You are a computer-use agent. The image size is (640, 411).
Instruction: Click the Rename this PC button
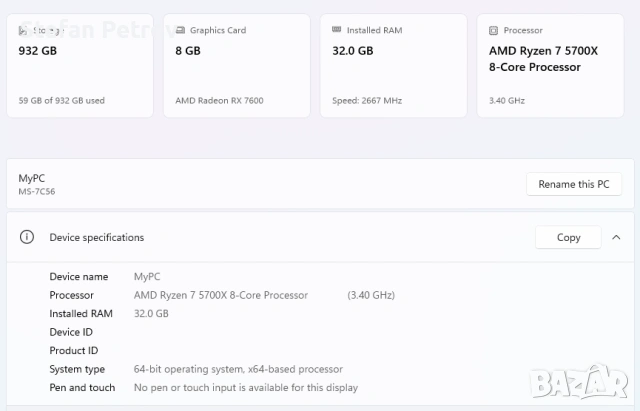click(x=574, y=184)
